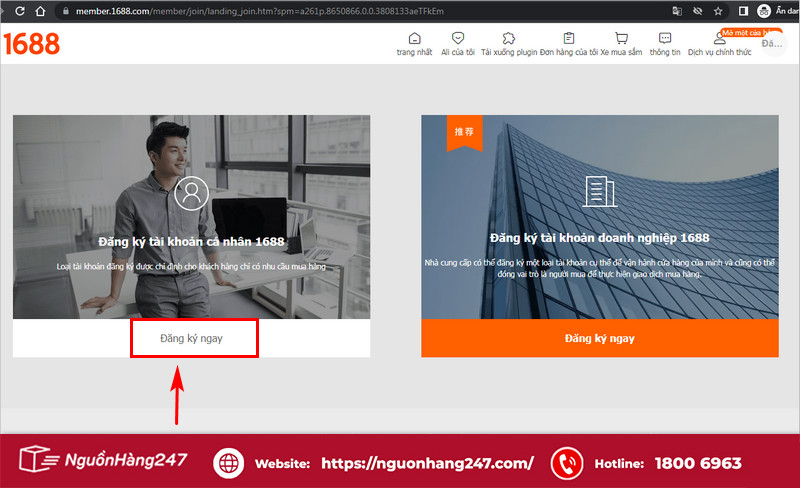800x488 pixels.
Task: Click the 'thông tin' message icon
Action: tap(665, 39)
